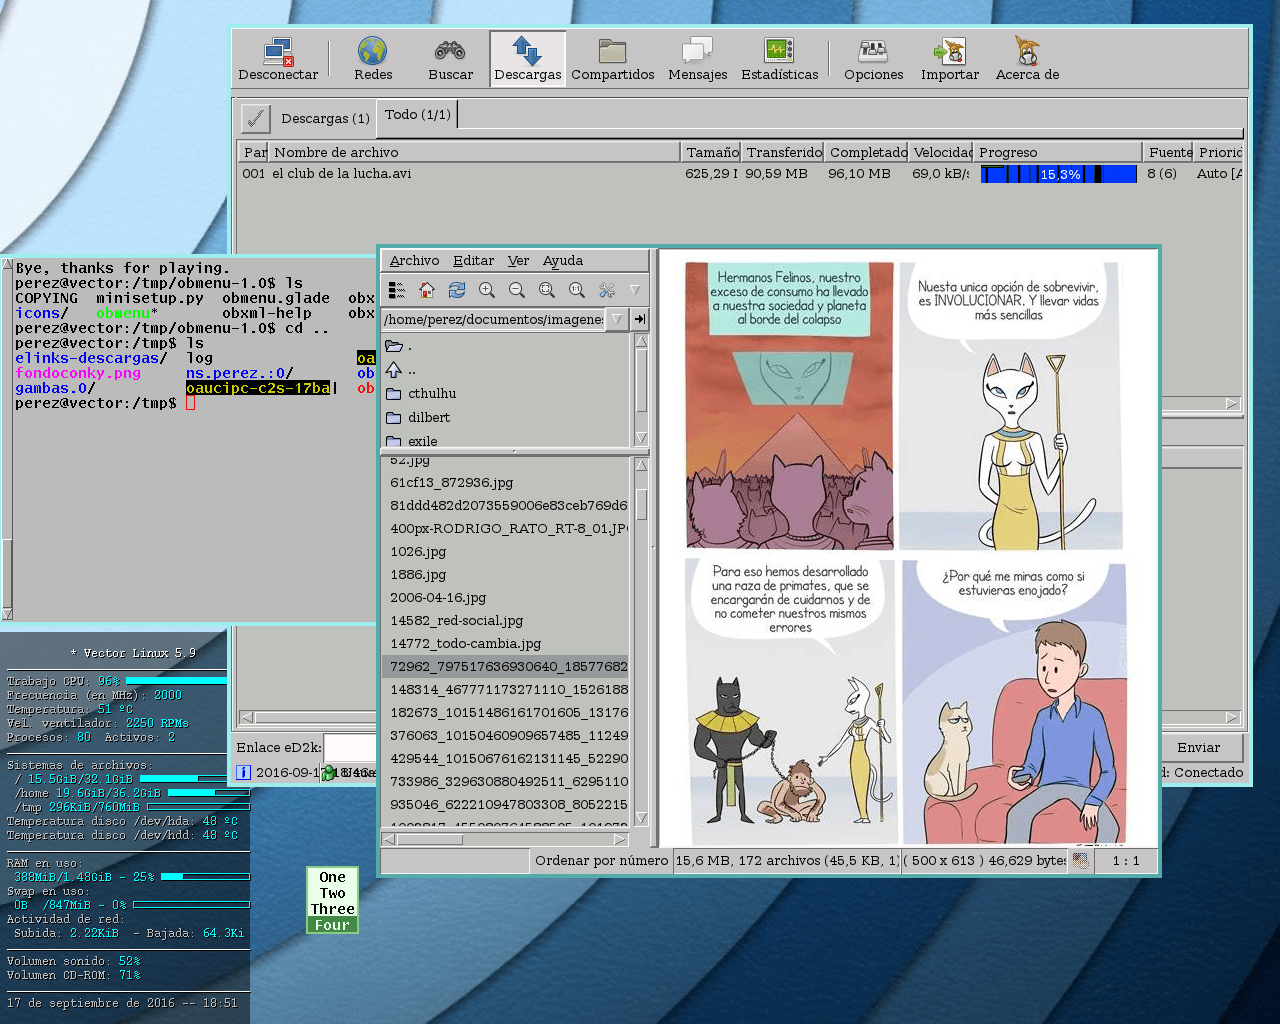Open the Ordenar por número sort menu
The height and width of the screenshot is (1024, 1280).
[x=601, y=860]
